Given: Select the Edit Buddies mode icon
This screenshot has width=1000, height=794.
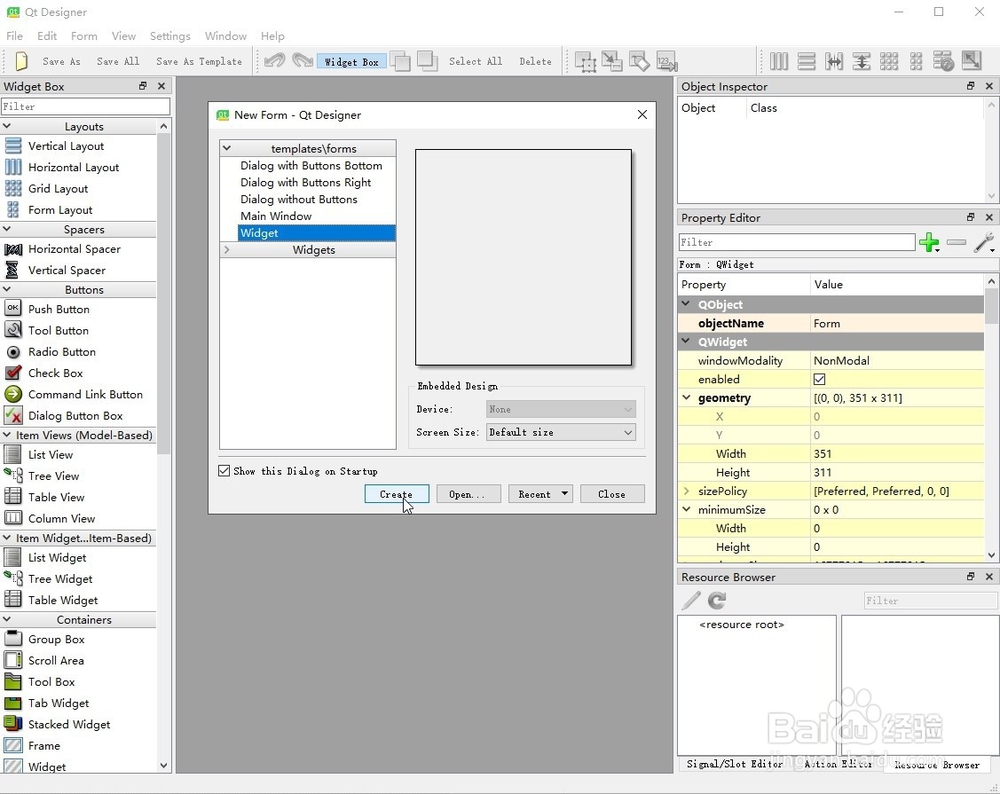Looking at the screenshot, I should (639, 61).
